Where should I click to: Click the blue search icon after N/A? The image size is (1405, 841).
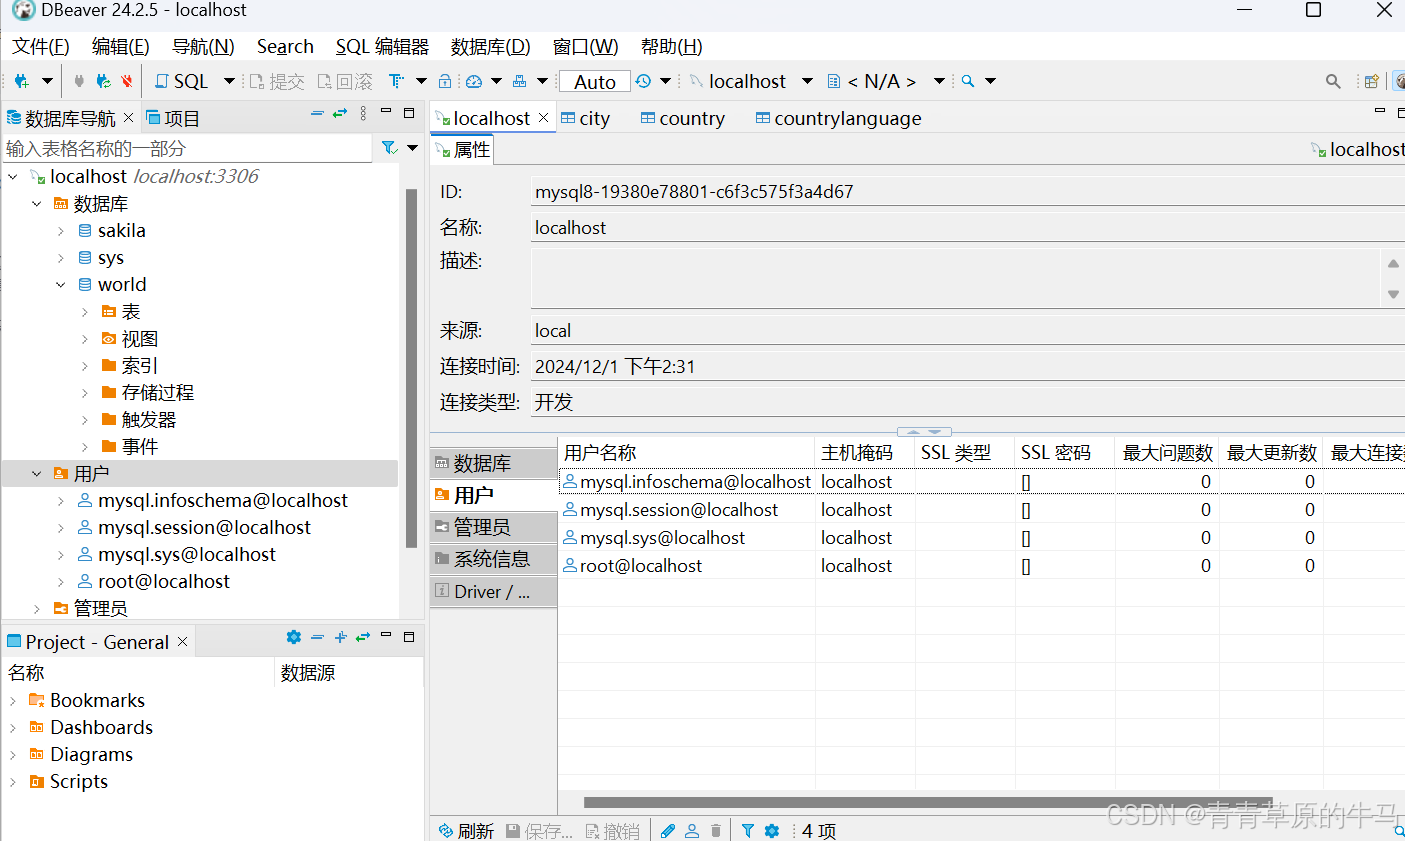968,81
